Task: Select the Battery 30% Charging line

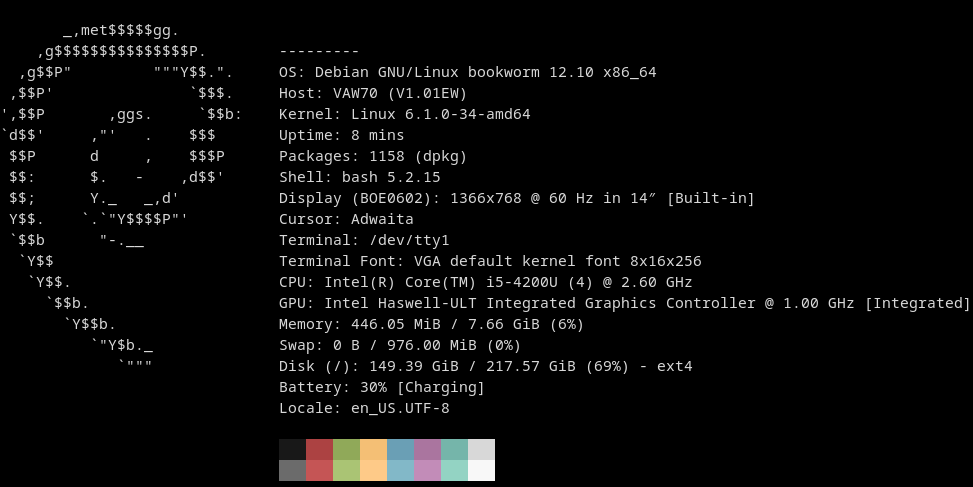Action: 382,387
